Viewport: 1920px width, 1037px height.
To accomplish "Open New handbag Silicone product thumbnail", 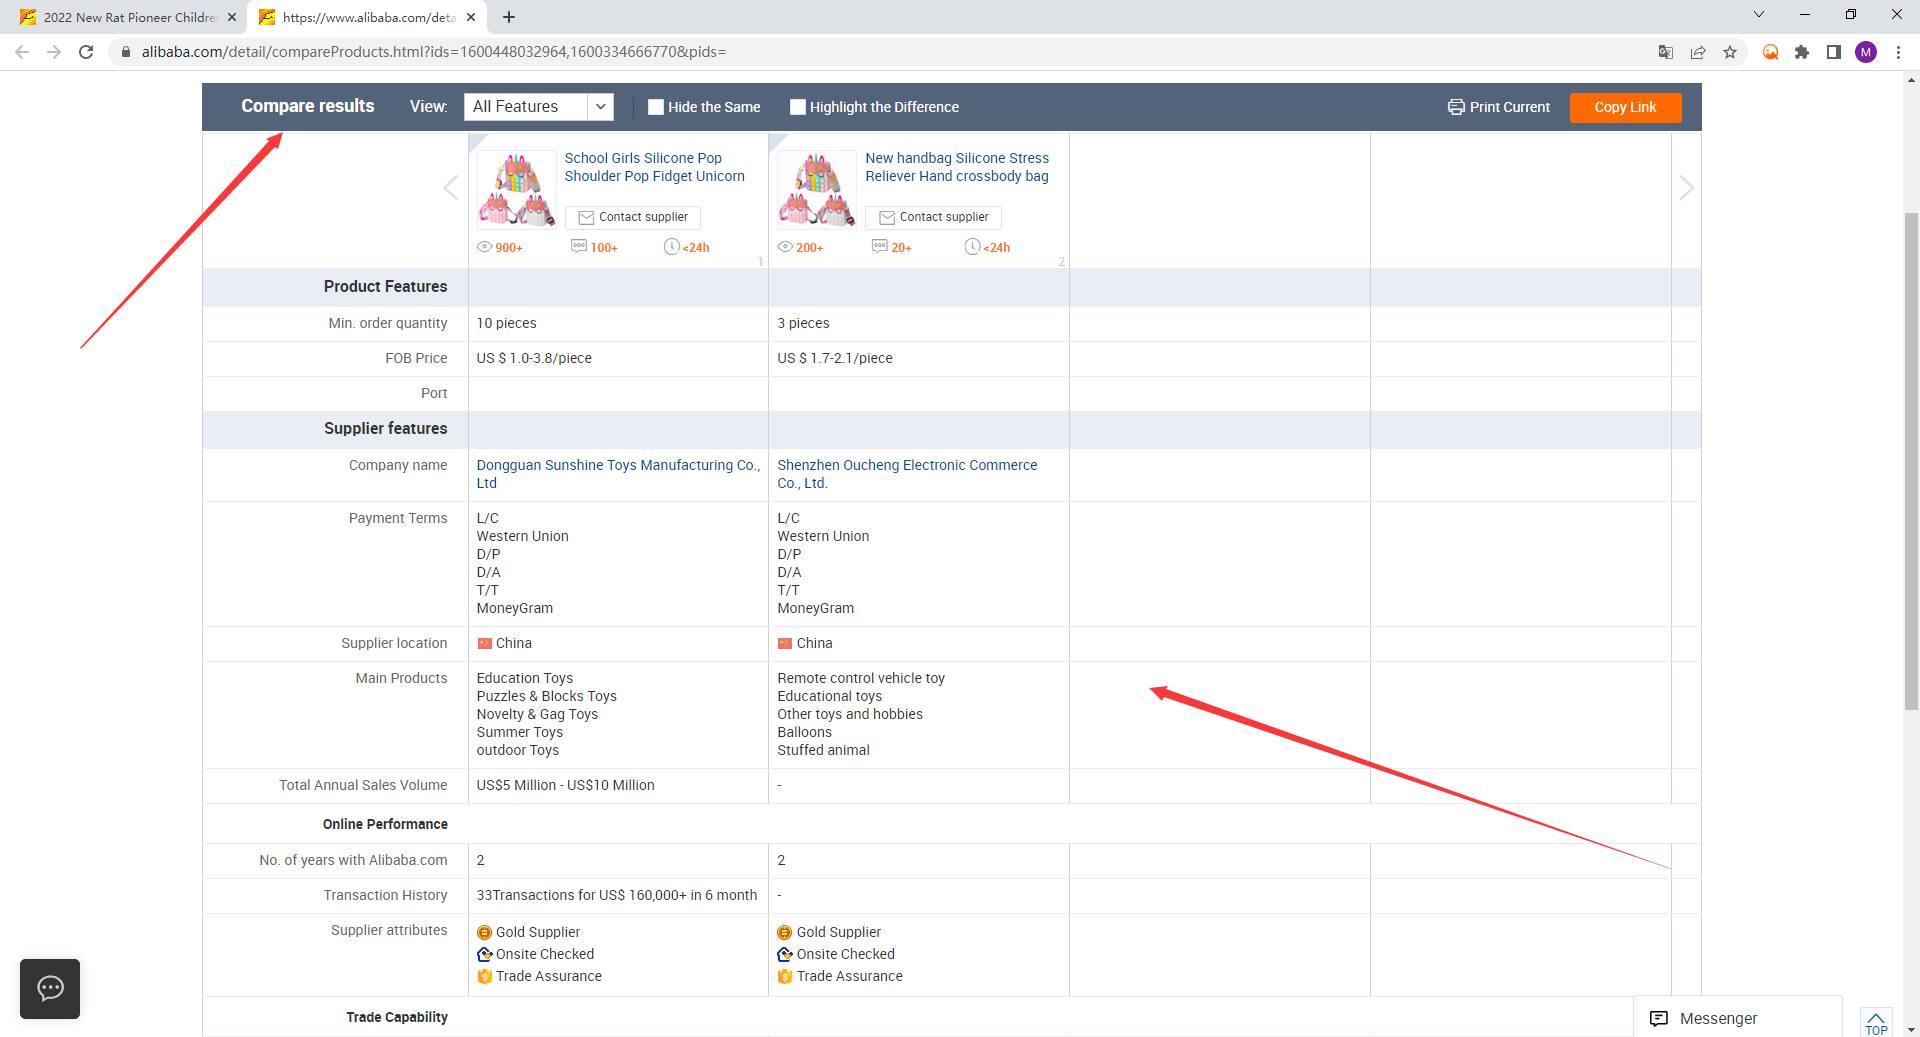I will (x=817, y=190).
